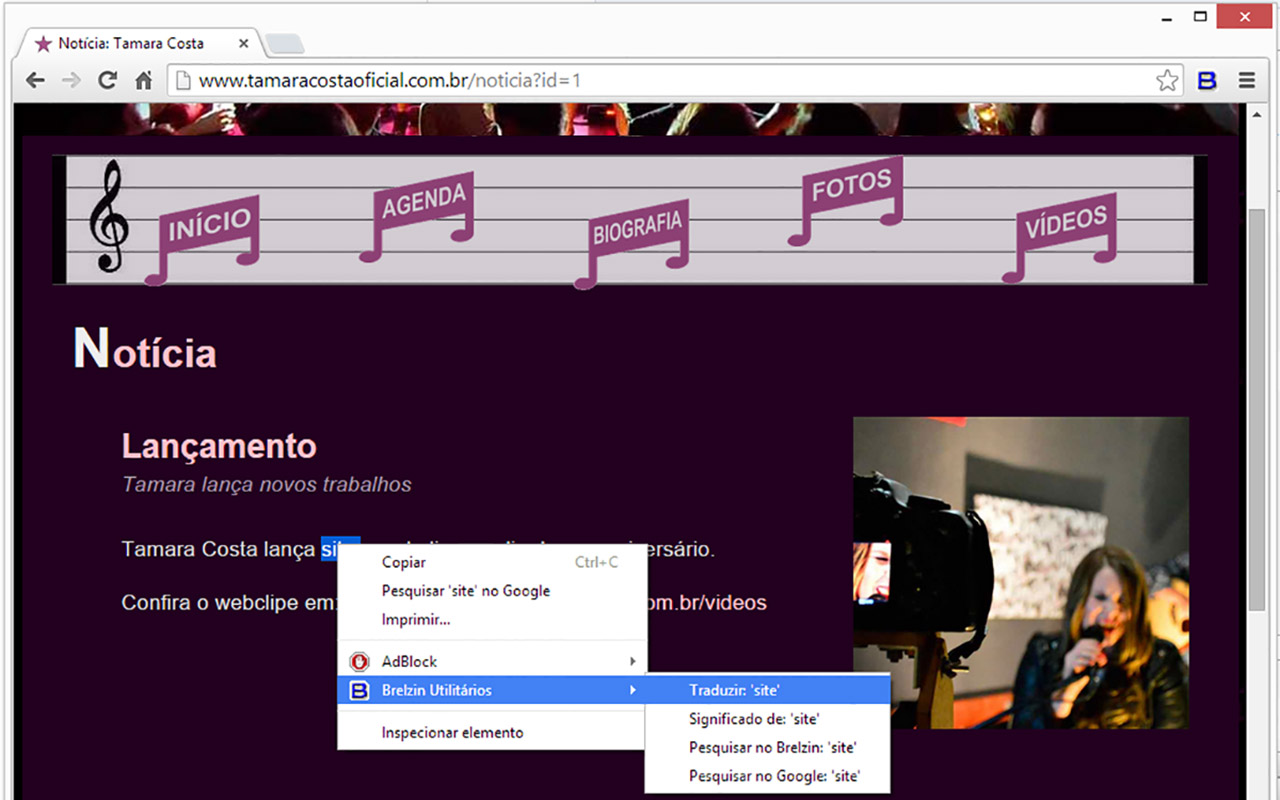Expand the Brelzin Utilitários submenu
Image resolution: width=1280 pixels, height=800 pixels.
click(492, 690)
